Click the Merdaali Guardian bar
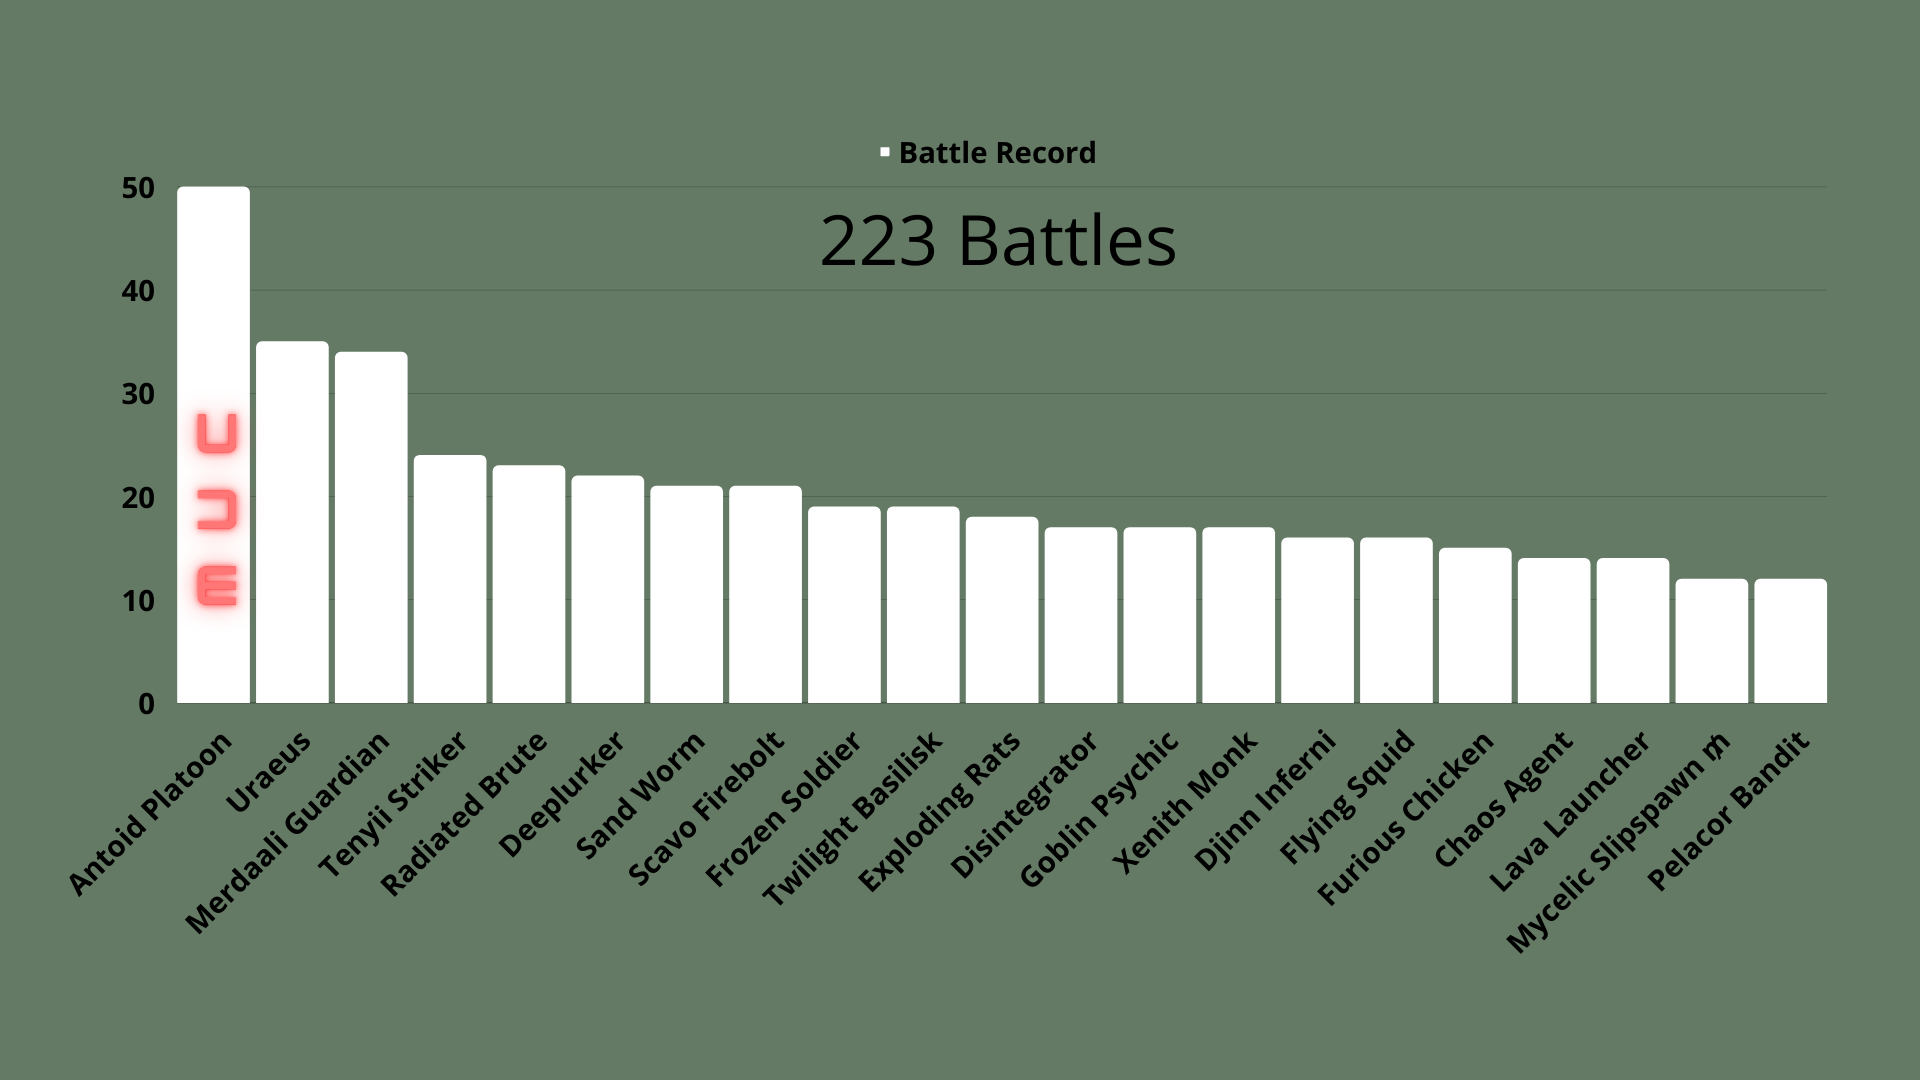The image size is (1920, 1080). (x=371, y=527)
